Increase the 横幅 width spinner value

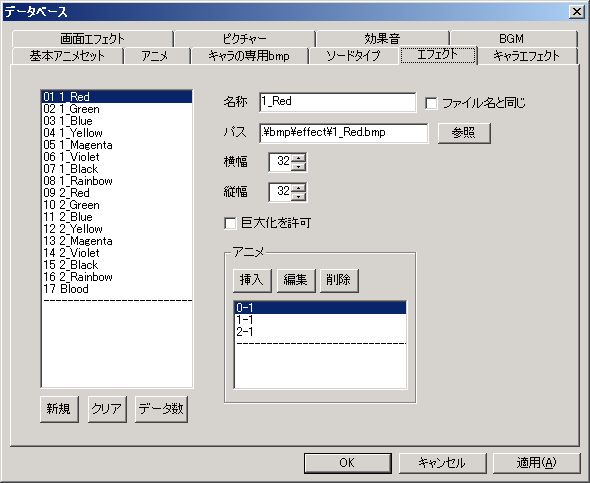point(298,158)
